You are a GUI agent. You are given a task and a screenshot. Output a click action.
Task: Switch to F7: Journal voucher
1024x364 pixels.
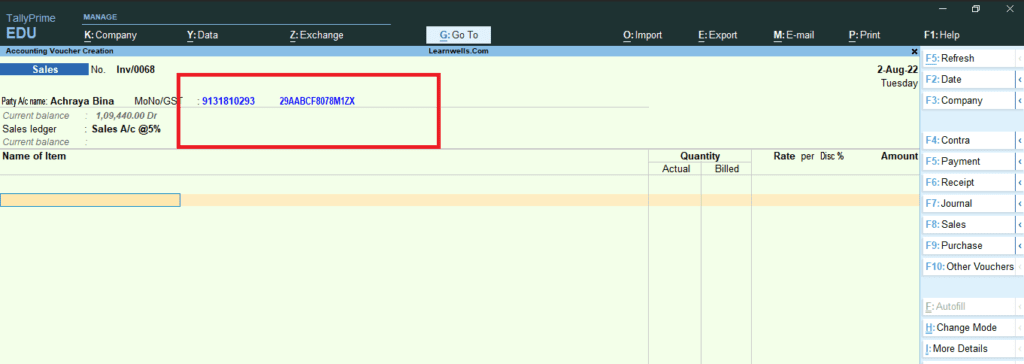968,203
